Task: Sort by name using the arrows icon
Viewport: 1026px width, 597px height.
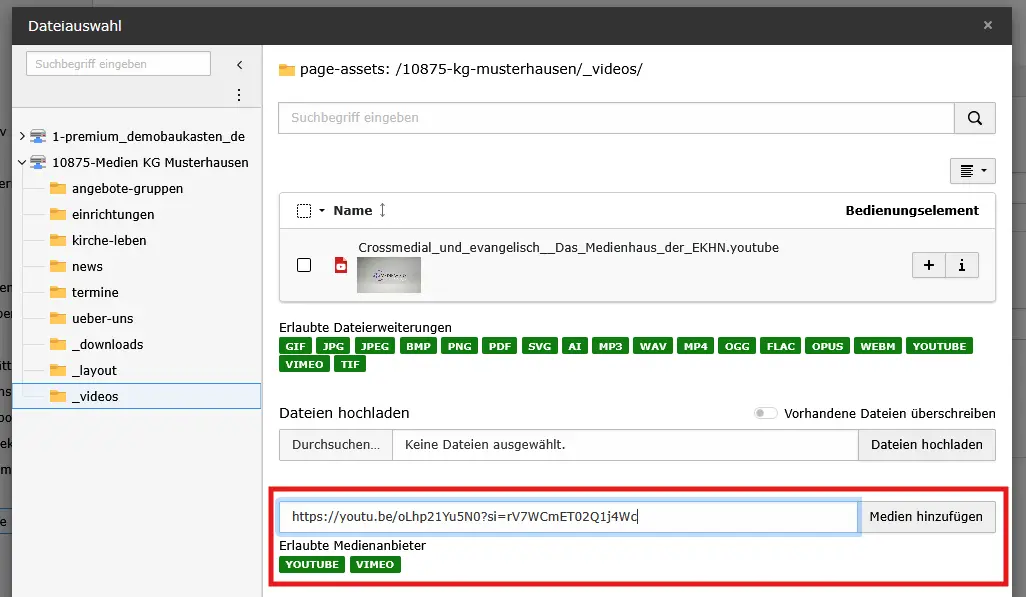Action: (382, 211)
